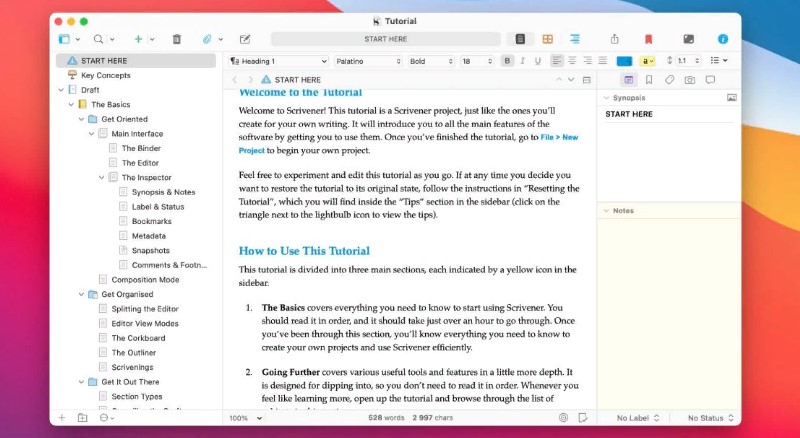The height and width of the screenshot is (438, 800).
Task: Select Key Concepts in the binder
Action: [x=105, y=75]
